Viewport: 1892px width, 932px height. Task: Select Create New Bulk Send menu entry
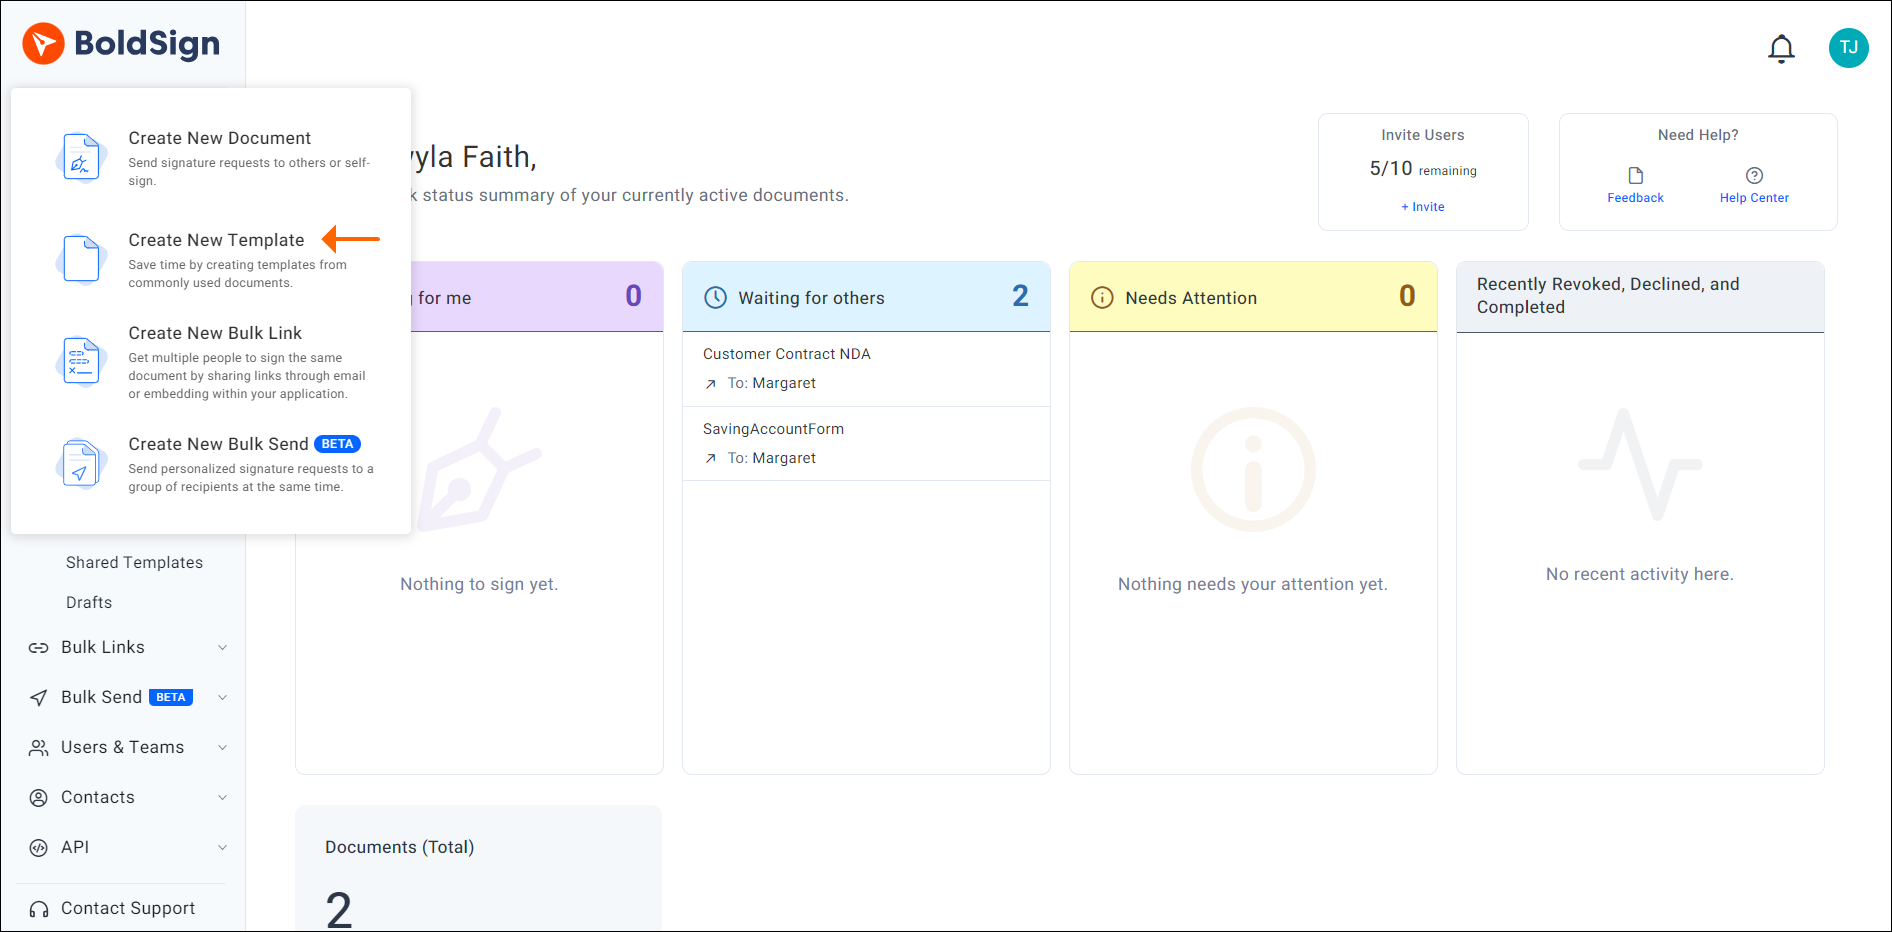212,464
